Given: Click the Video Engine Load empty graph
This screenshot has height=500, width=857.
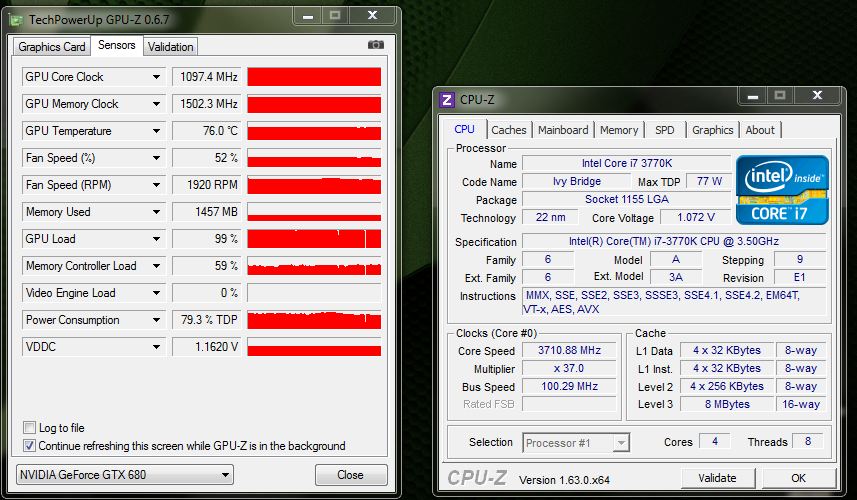Looking at the screenshot, I should point(314,293).
